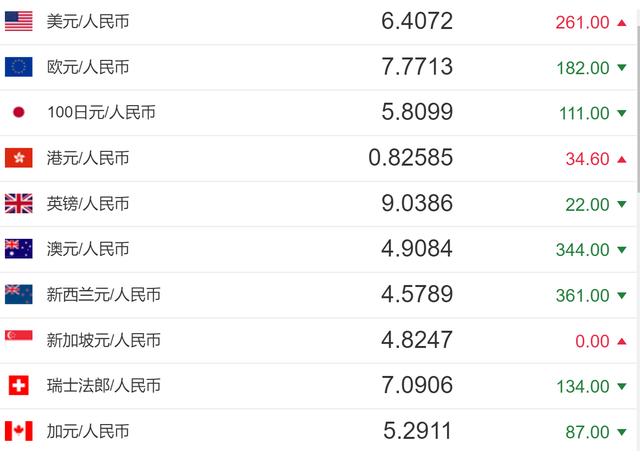Click the Canada flag icon
The height and width of the screenshot is (459, 640).
19,431
